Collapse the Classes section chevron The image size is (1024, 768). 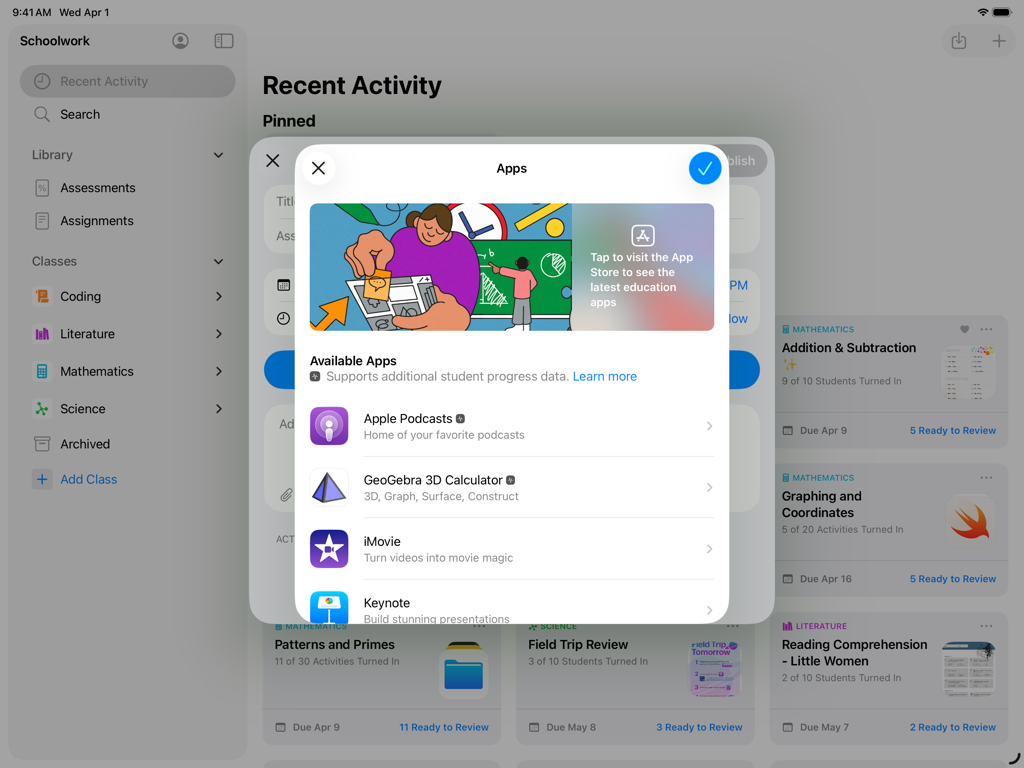coord(218,261)
